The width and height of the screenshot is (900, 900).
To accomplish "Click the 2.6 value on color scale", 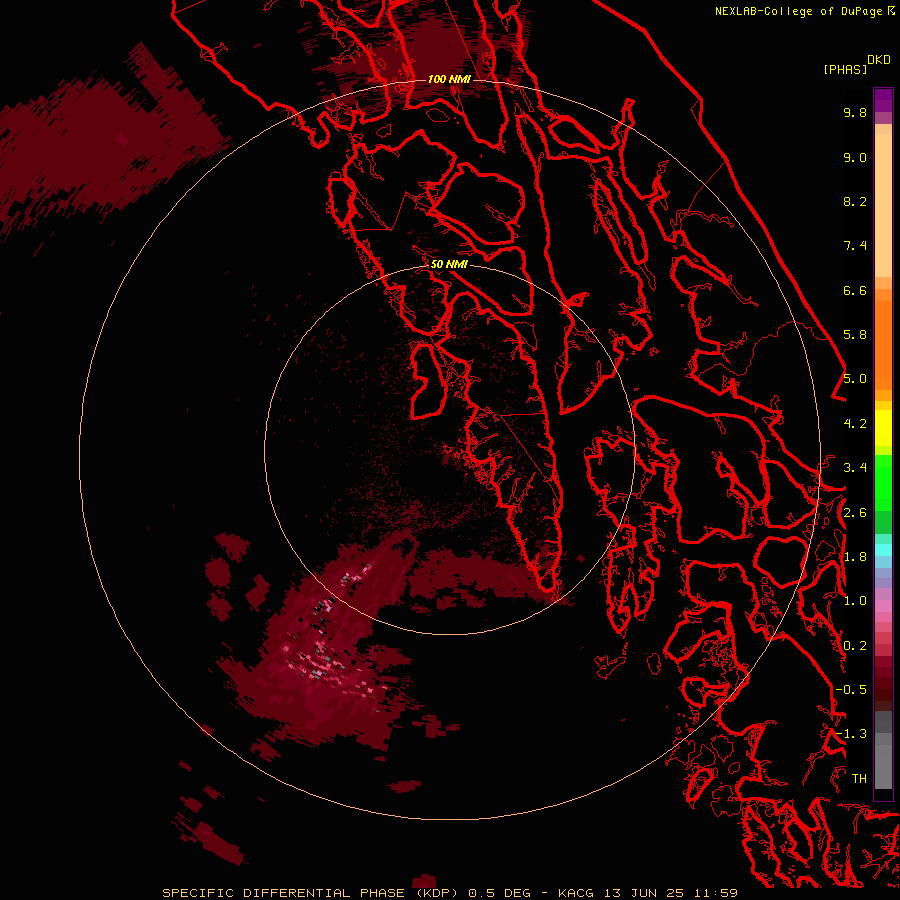I will (x=855, y=512).
